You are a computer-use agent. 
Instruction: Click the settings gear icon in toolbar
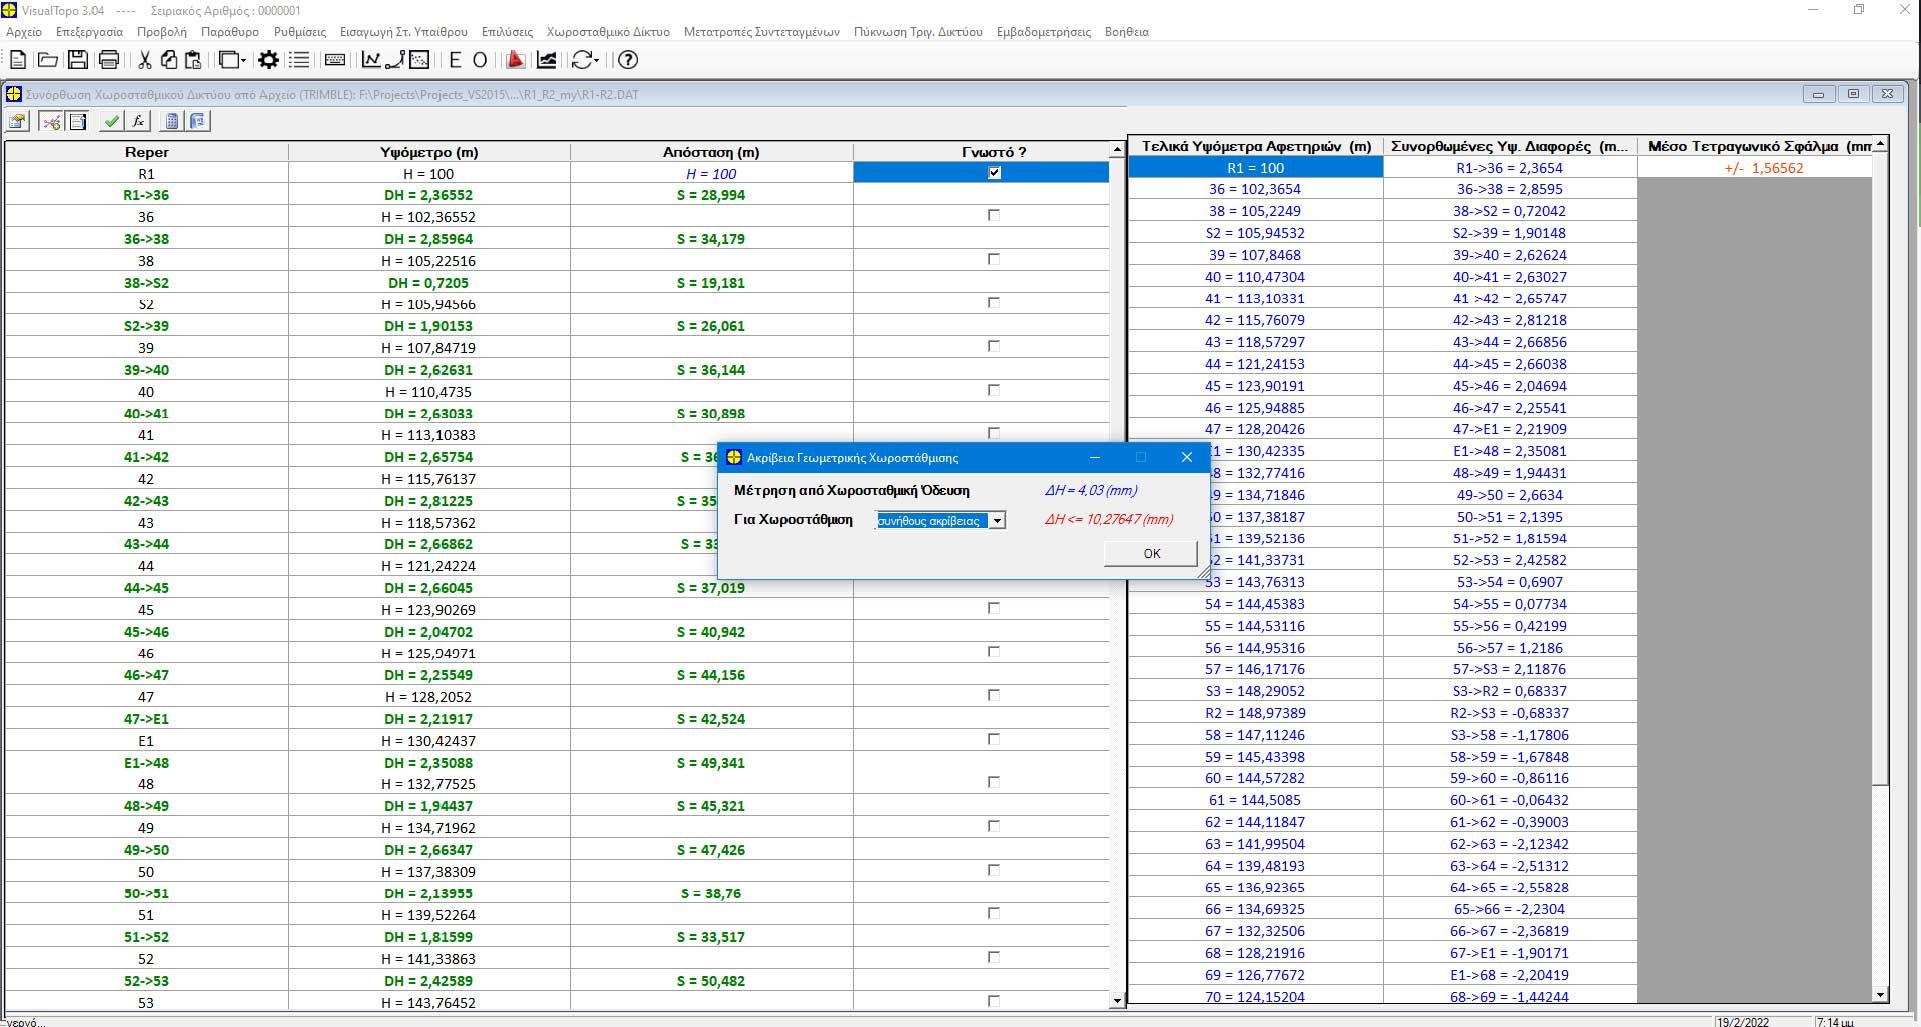tap(268, 60)
